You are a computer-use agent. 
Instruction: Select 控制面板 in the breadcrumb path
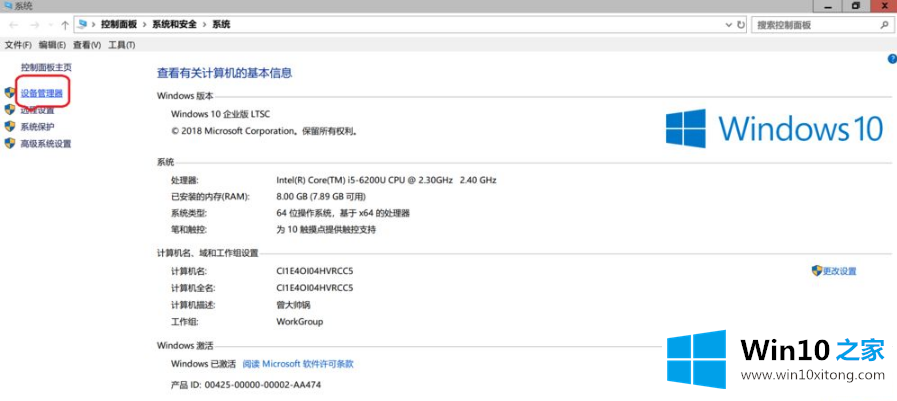click(117, 25)
